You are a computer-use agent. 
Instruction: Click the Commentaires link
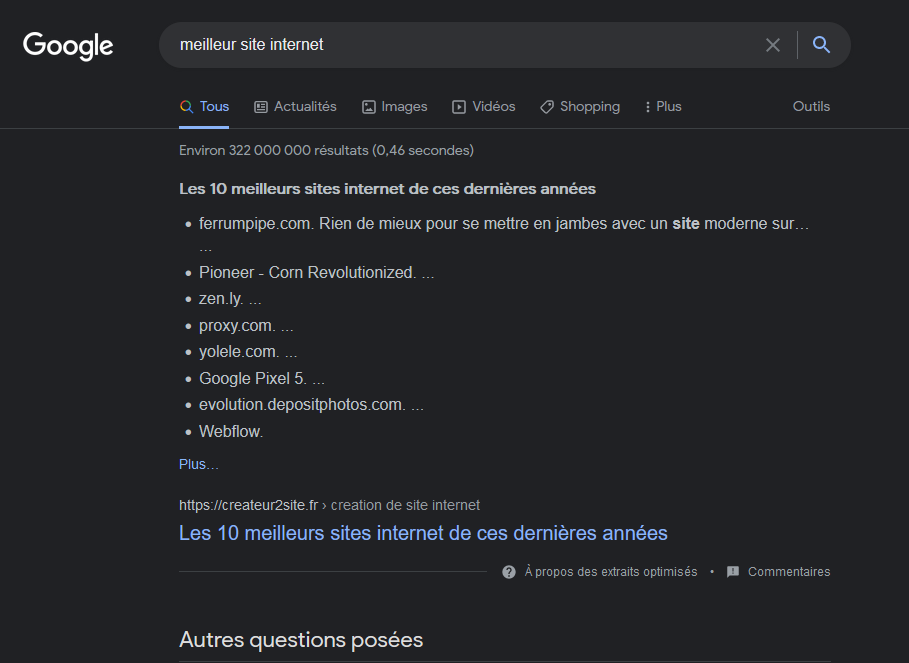click(789, 572)
